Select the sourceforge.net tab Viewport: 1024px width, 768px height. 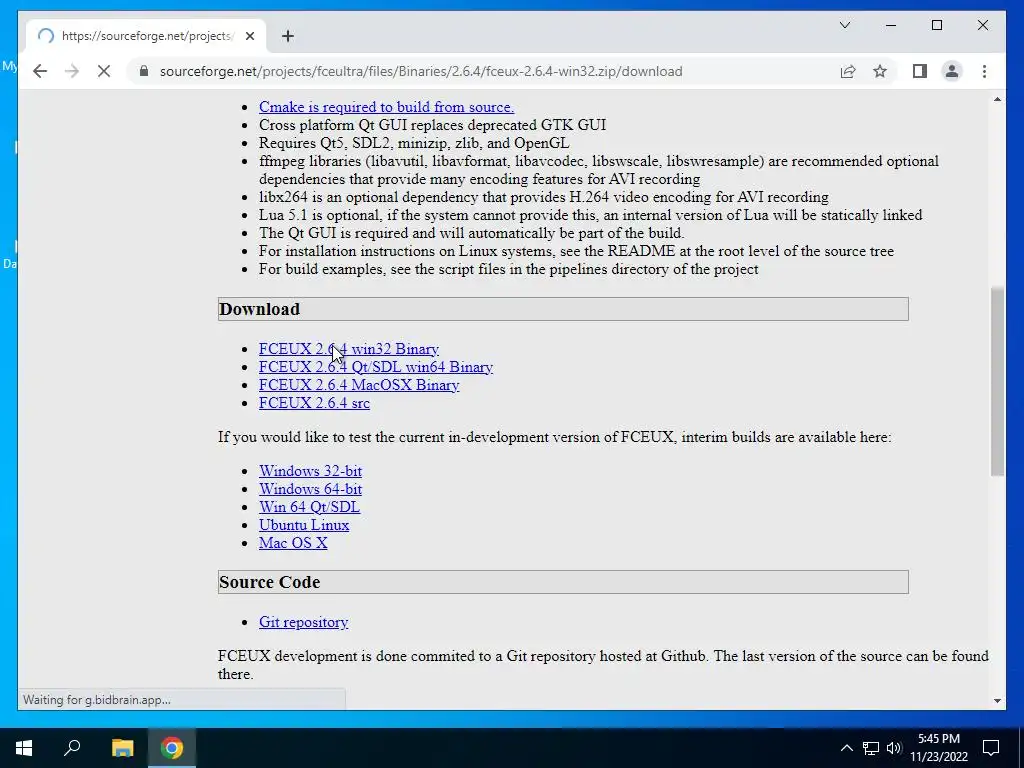coord(146,37)
